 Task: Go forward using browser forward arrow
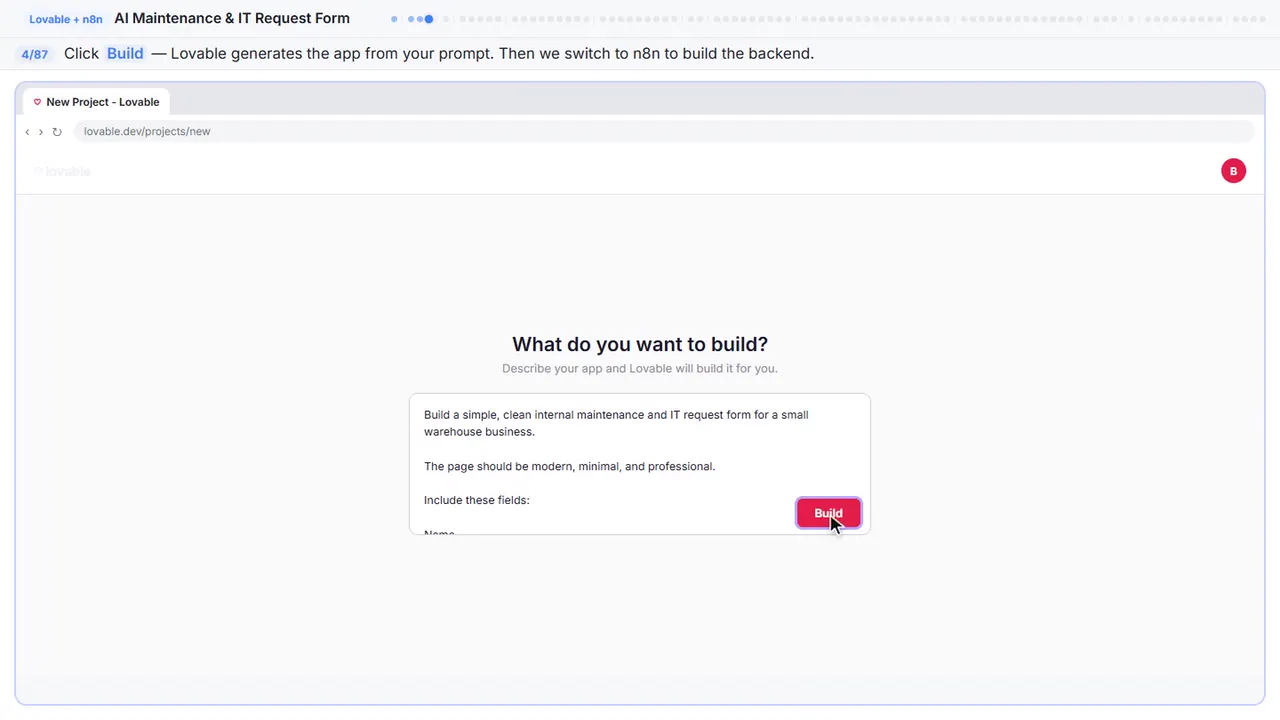[41, 132]
